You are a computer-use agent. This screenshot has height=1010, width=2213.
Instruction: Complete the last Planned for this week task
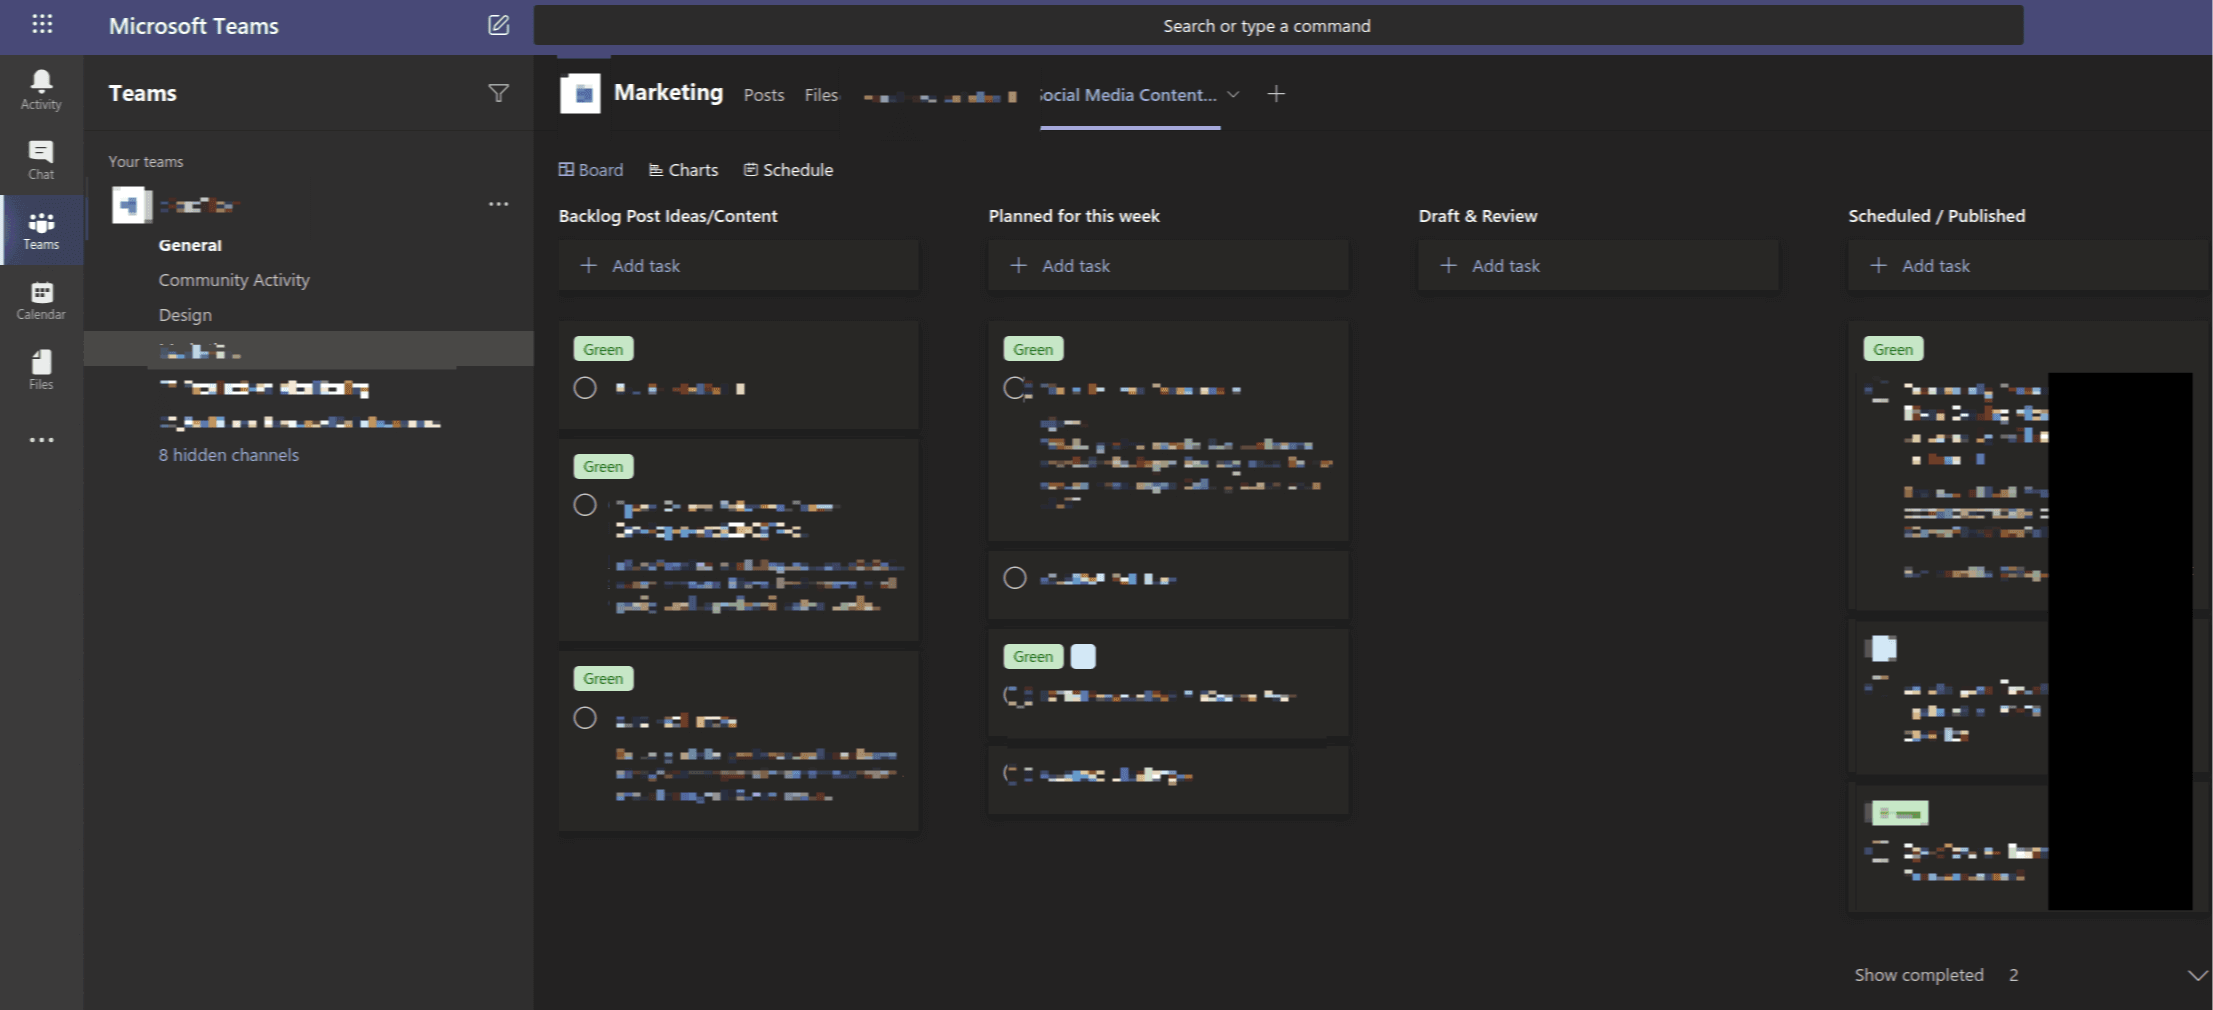pos(1015,774)
